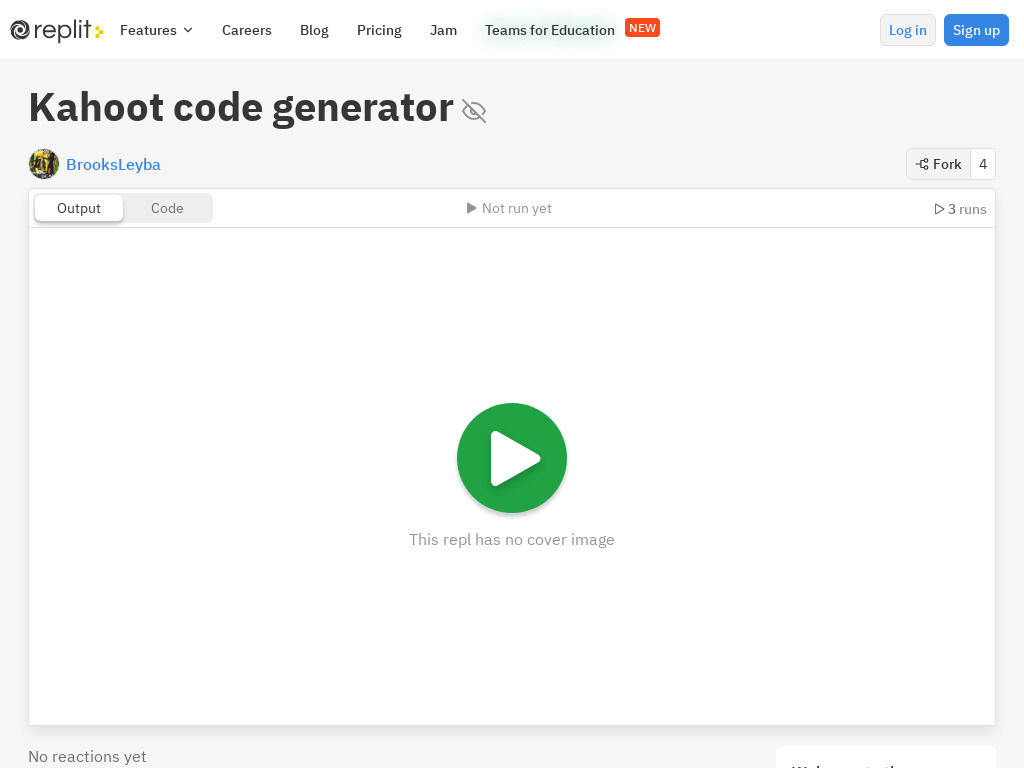The height and width of the screenshot is (768, 1024).
Task: Click the Not run yet status
Action: [x=509, y=208]
